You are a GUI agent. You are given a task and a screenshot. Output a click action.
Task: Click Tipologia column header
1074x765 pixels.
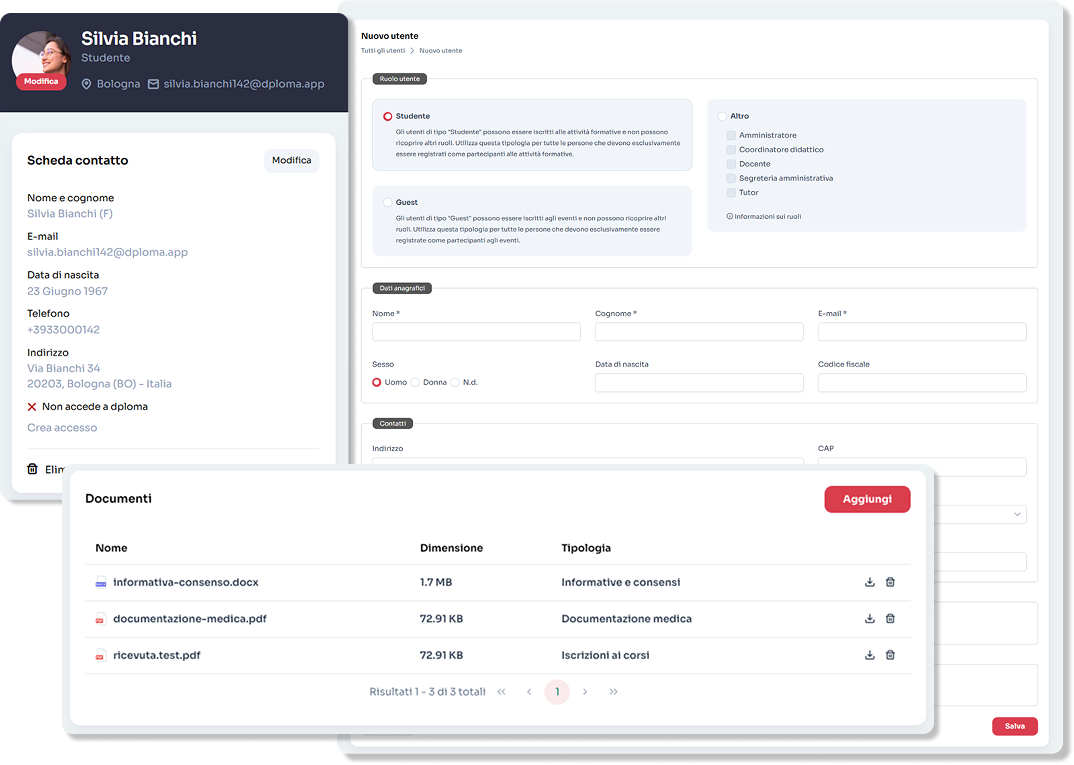point(586,548)
